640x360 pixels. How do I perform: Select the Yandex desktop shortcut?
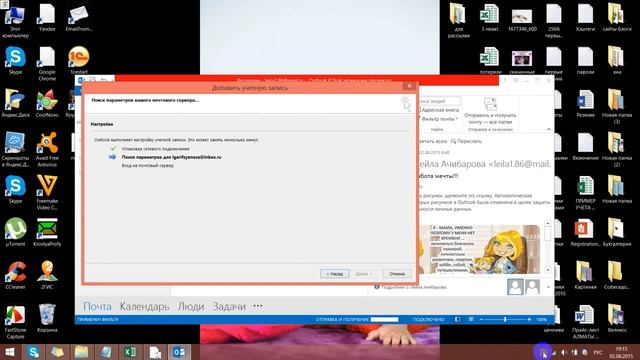pos(47,18)
